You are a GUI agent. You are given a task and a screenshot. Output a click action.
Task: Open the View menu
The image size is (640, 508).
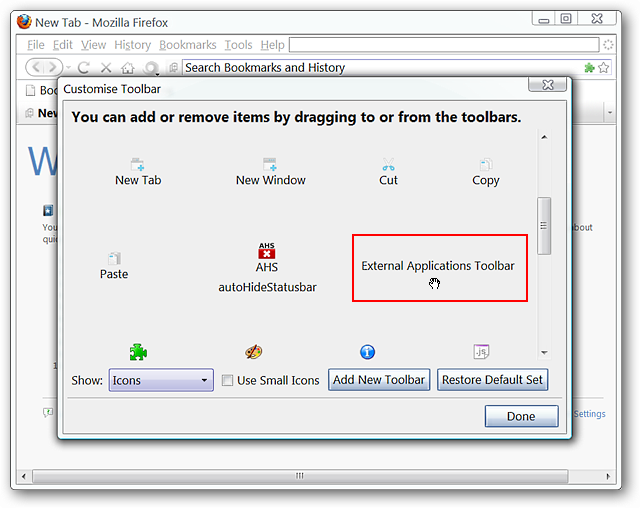point(93,44)
